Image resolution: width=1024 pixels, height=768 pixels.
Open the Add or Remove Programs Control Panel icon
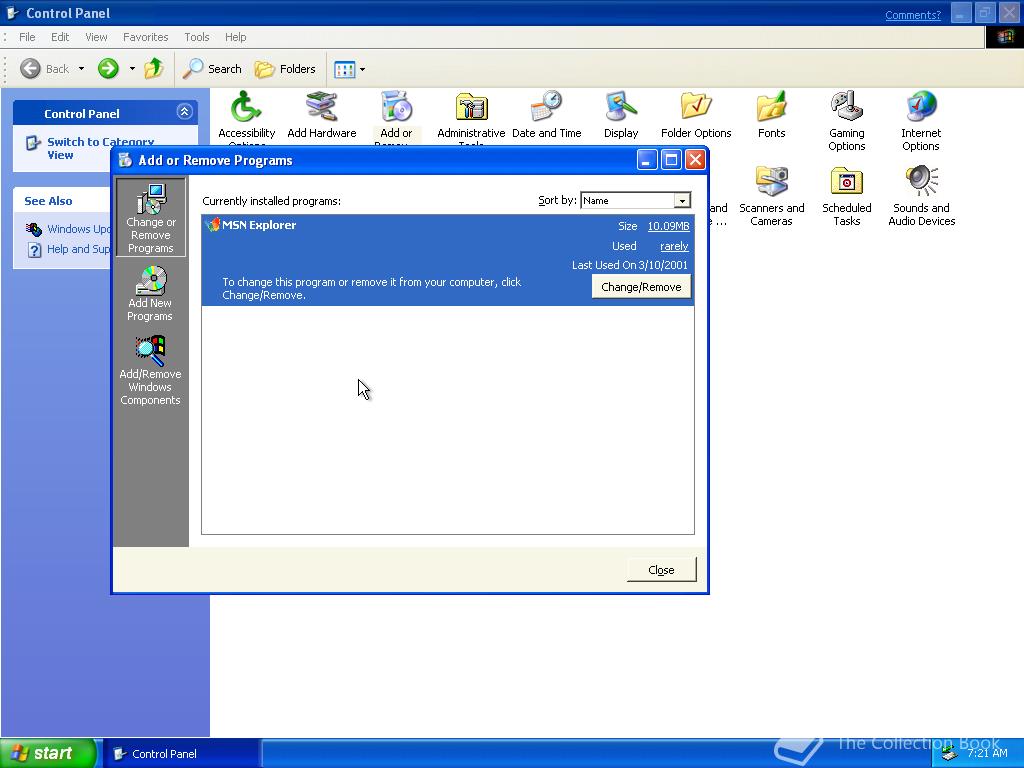[396, 108]
